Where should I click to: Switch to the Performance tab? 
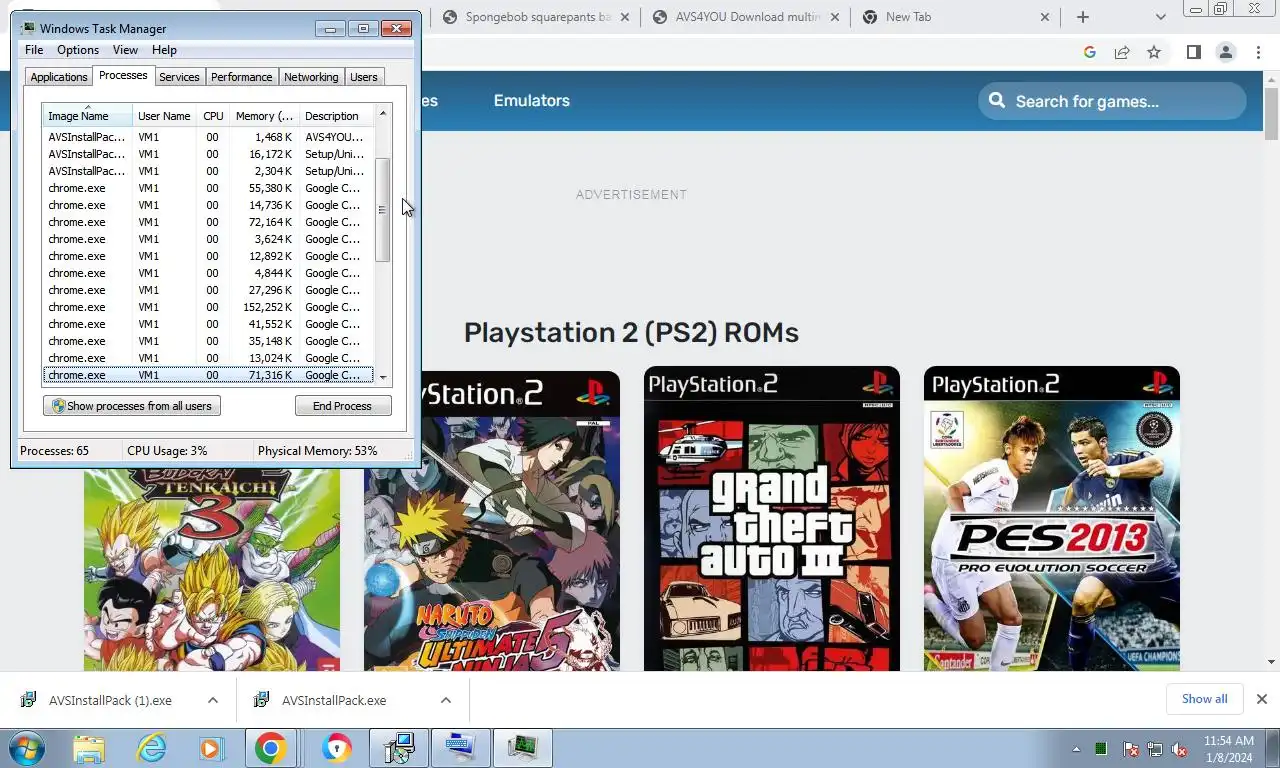pyautogui.click(x=241, y=77)
